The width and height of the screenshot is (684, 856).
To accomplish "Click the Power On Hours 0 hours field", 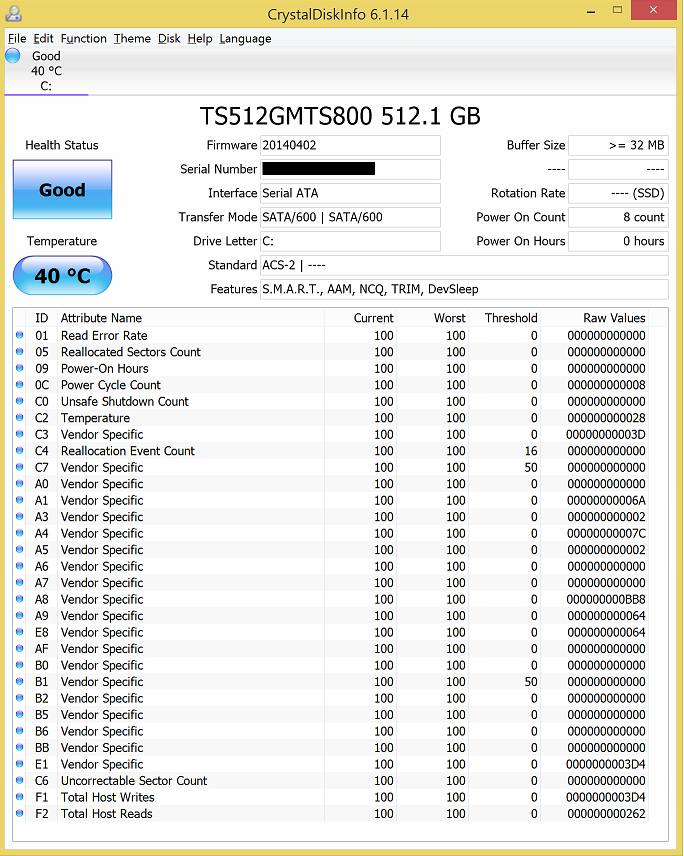I will pos(618,241).
